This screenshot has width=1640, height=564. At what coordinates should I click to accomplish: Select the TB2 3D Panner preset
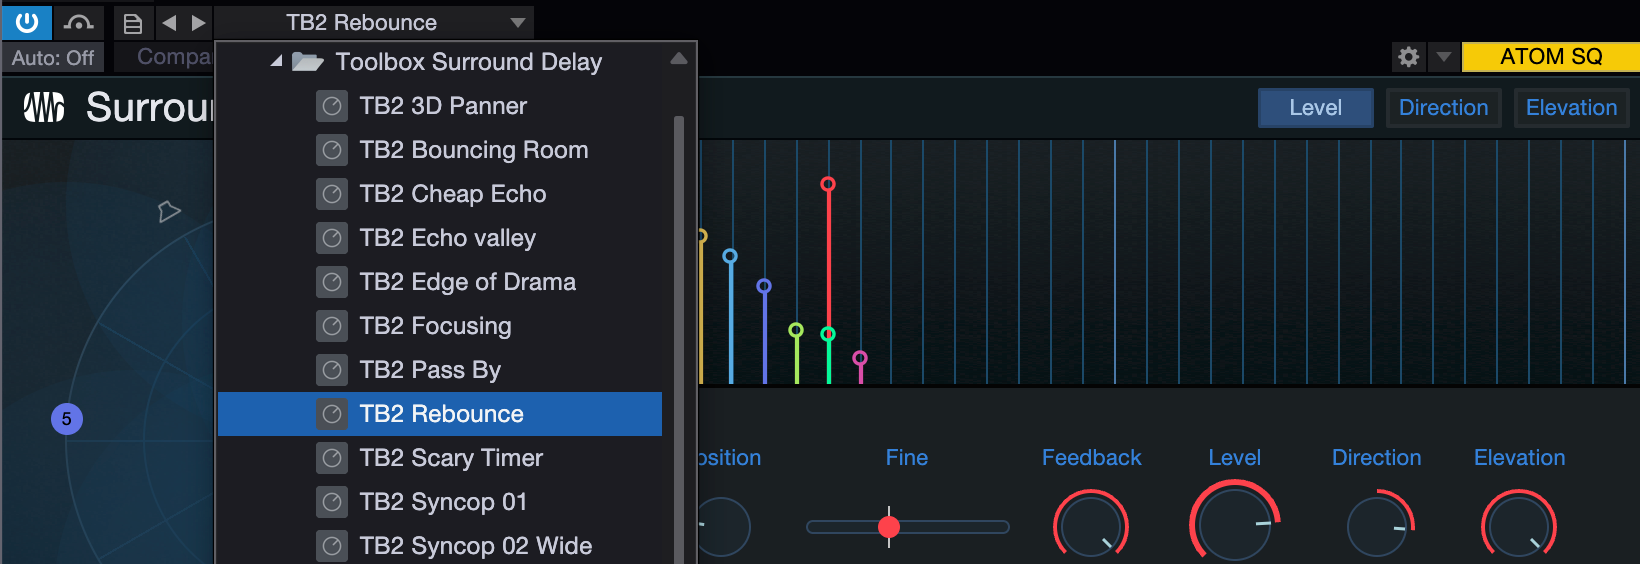click(x=442, y=106)
